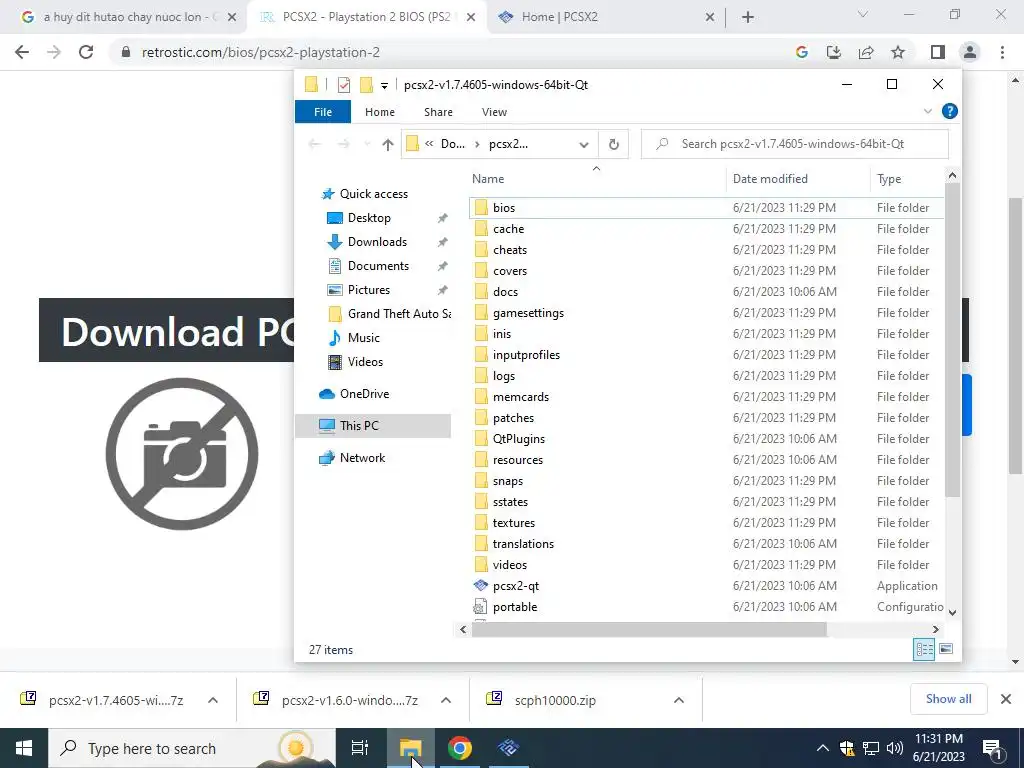Screen dimensions: 1024x768
Task: Open notification center icon
Action: tap(993, 748)
